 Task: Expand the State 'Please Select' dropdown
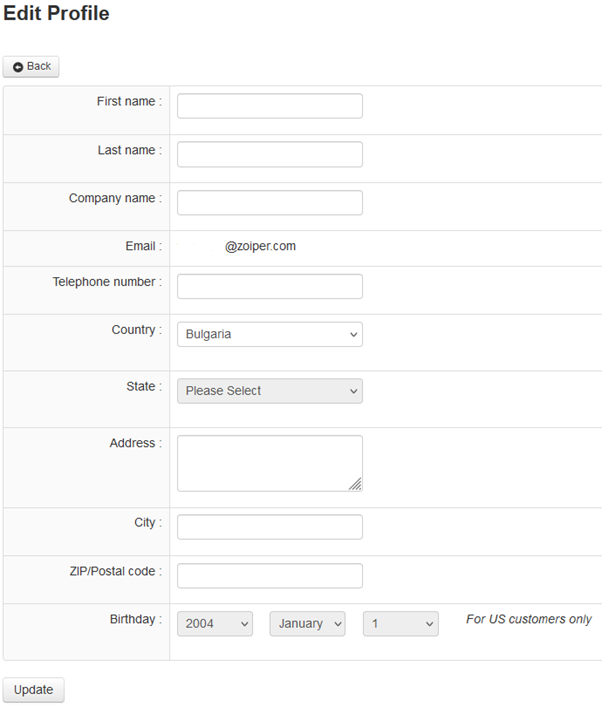[269, 391]
